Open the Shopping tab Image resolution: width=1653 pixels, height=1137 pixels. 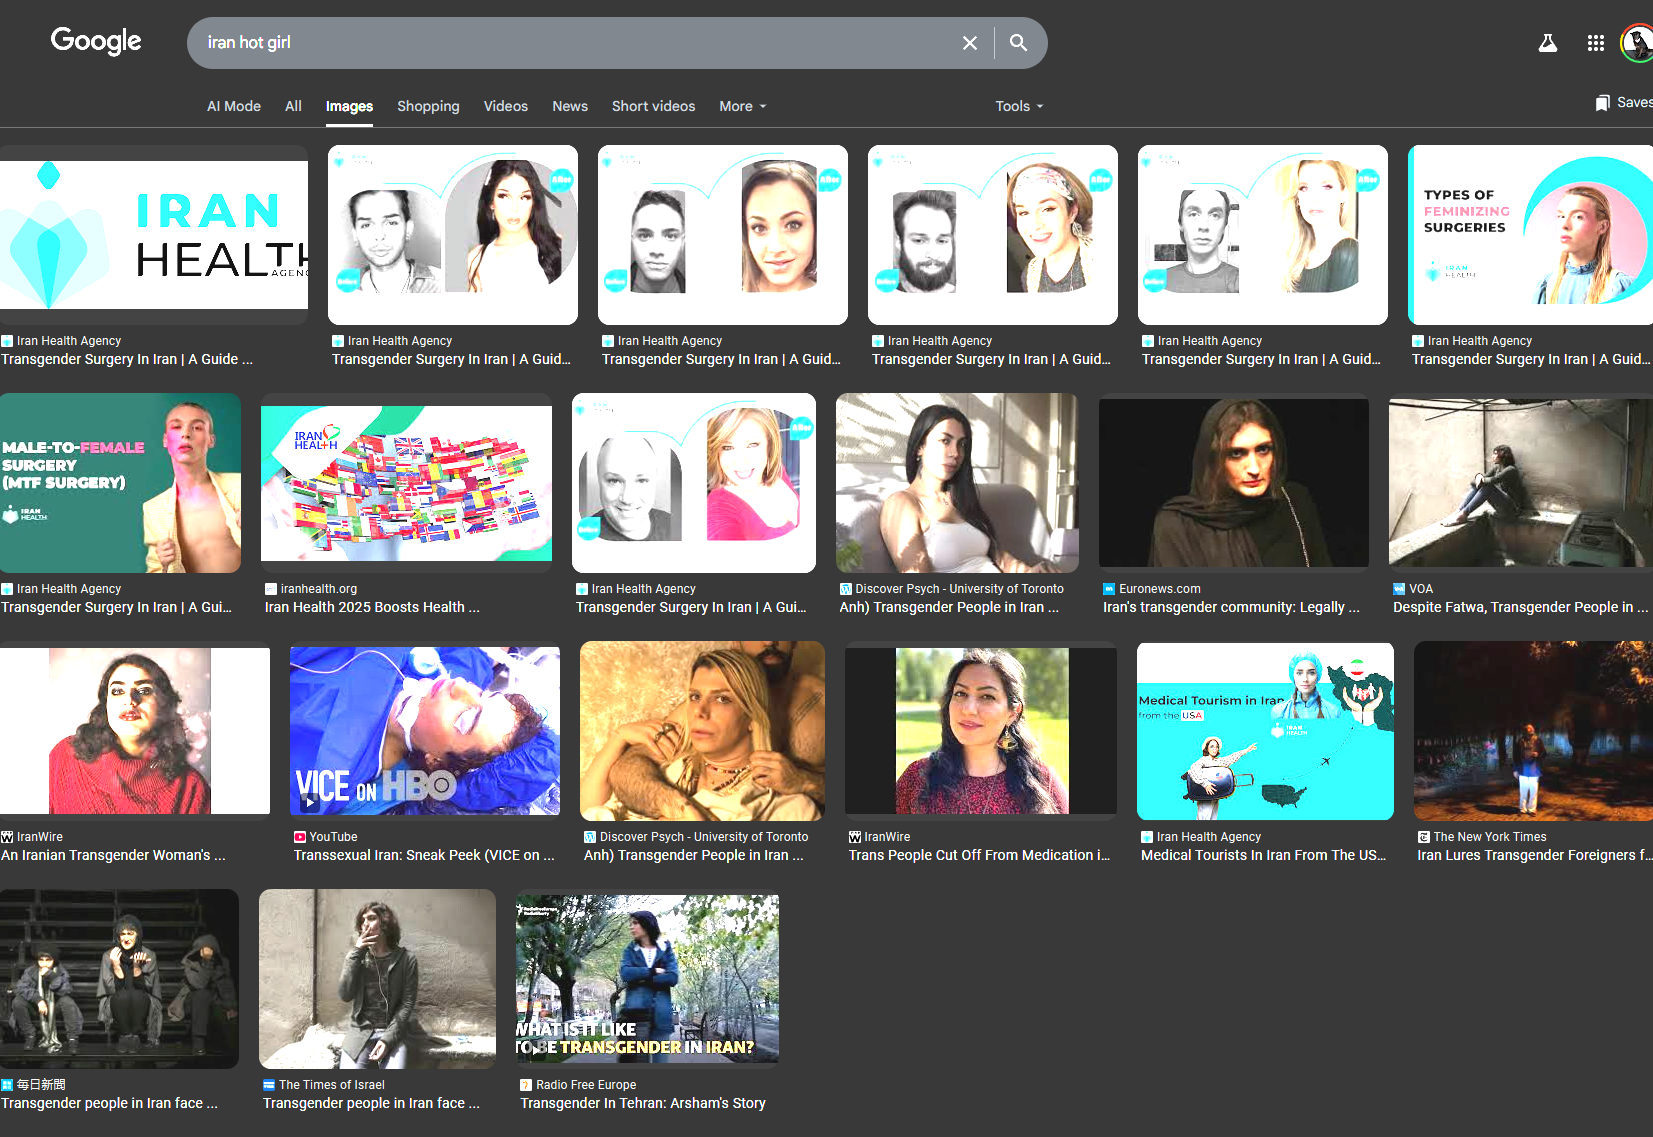(428, 106)
